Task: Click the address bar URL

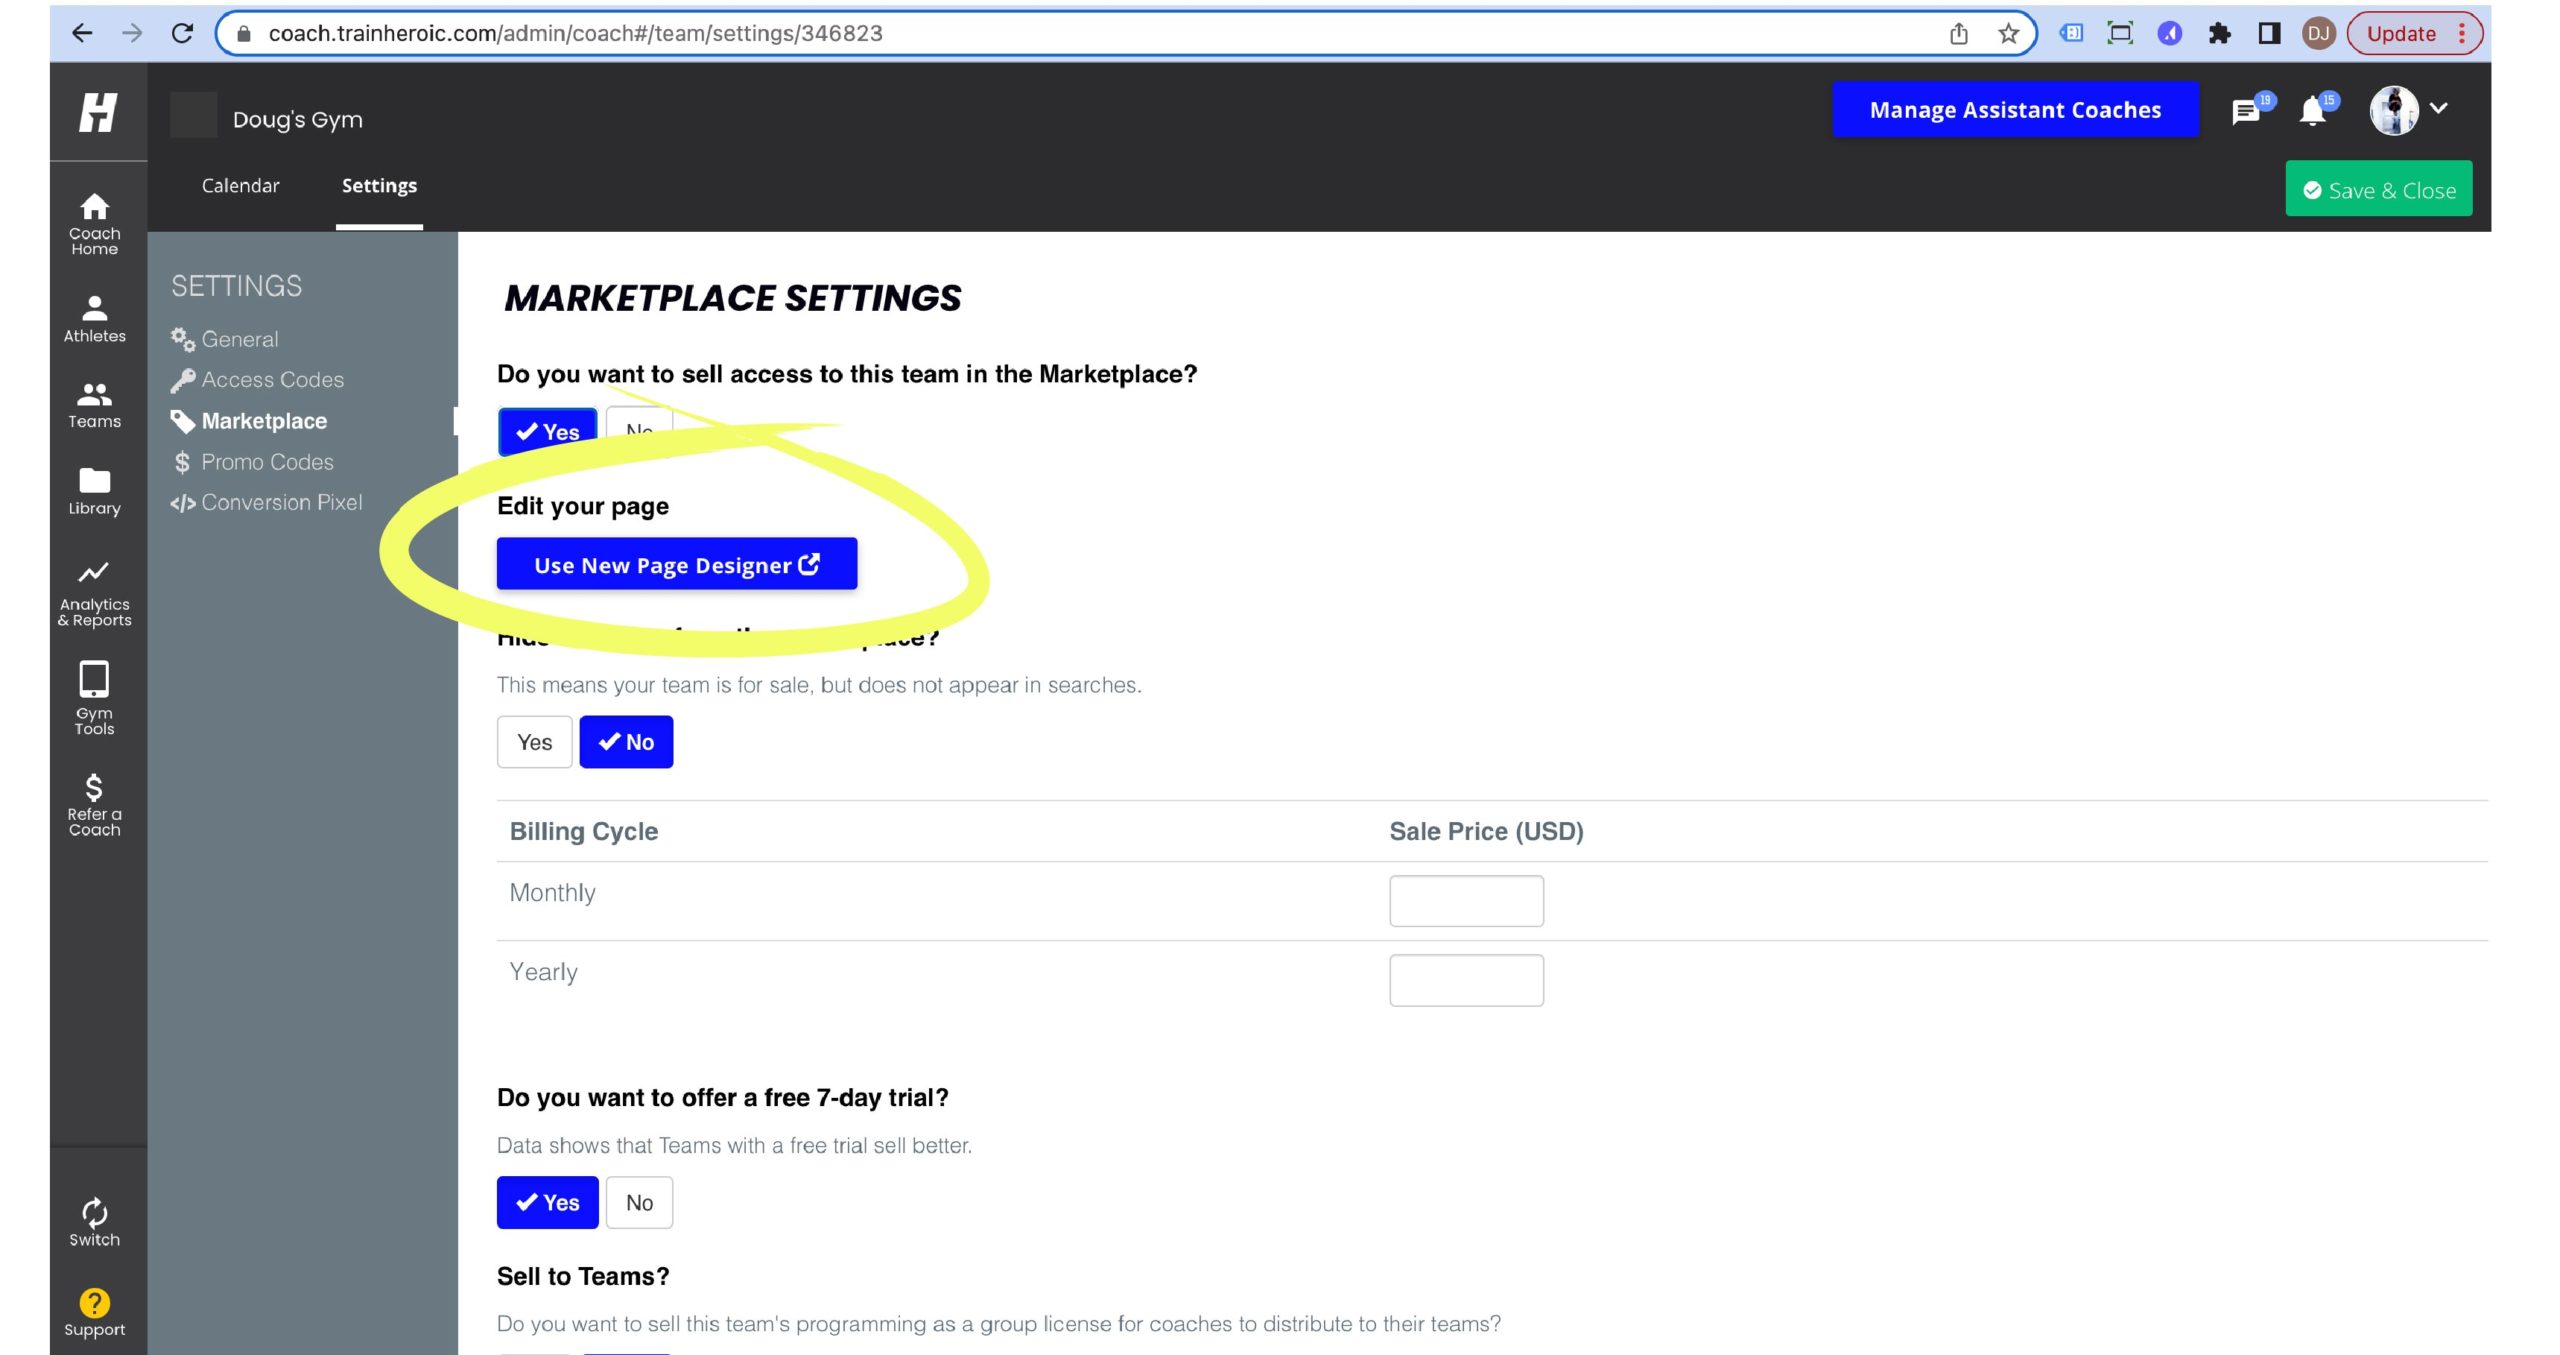Action: tap(575, 33)
